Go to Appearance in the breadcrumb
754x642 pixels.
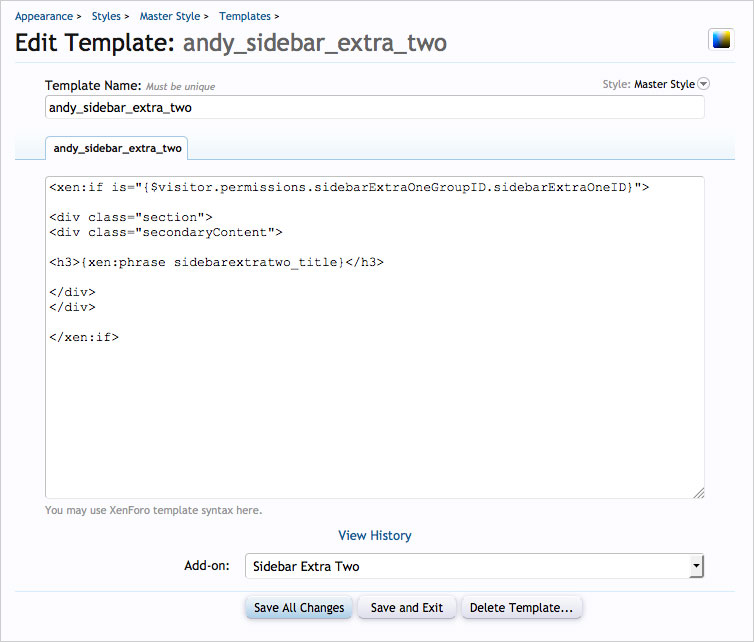(x=44, y=16)
